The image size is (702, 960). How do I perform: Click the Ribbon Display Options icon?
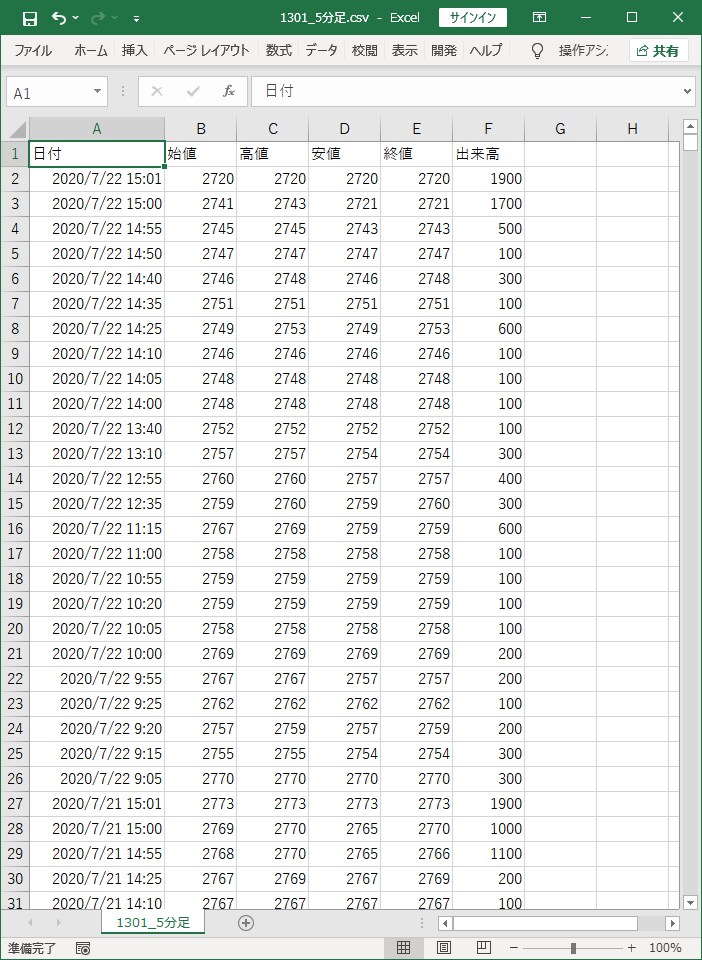click(539, 17)
